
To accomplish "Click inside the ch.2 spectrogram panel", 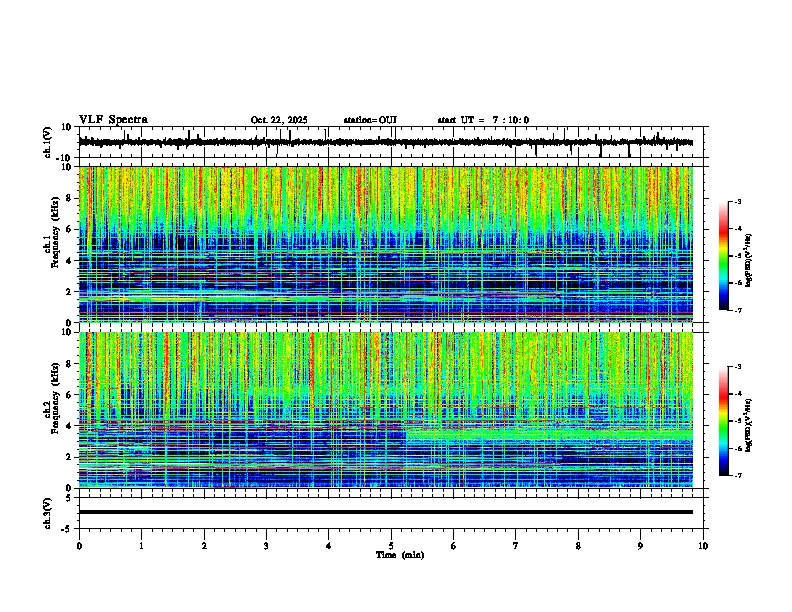I will (x=385, y=410).
